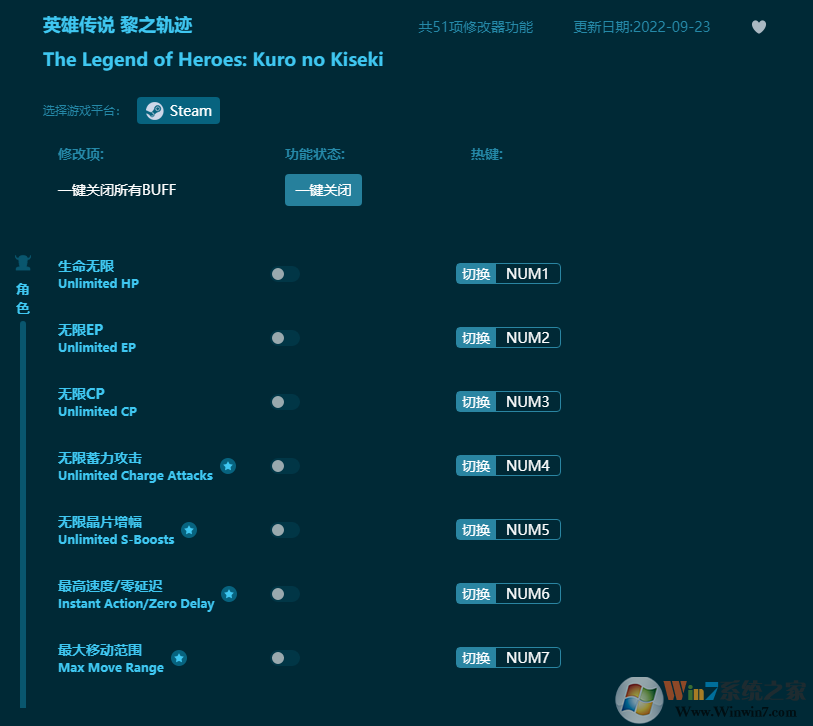The height and width of the screenshot is (726, 813).
Task: Switch to the 角色 category tab
Action: coord(22,297)
